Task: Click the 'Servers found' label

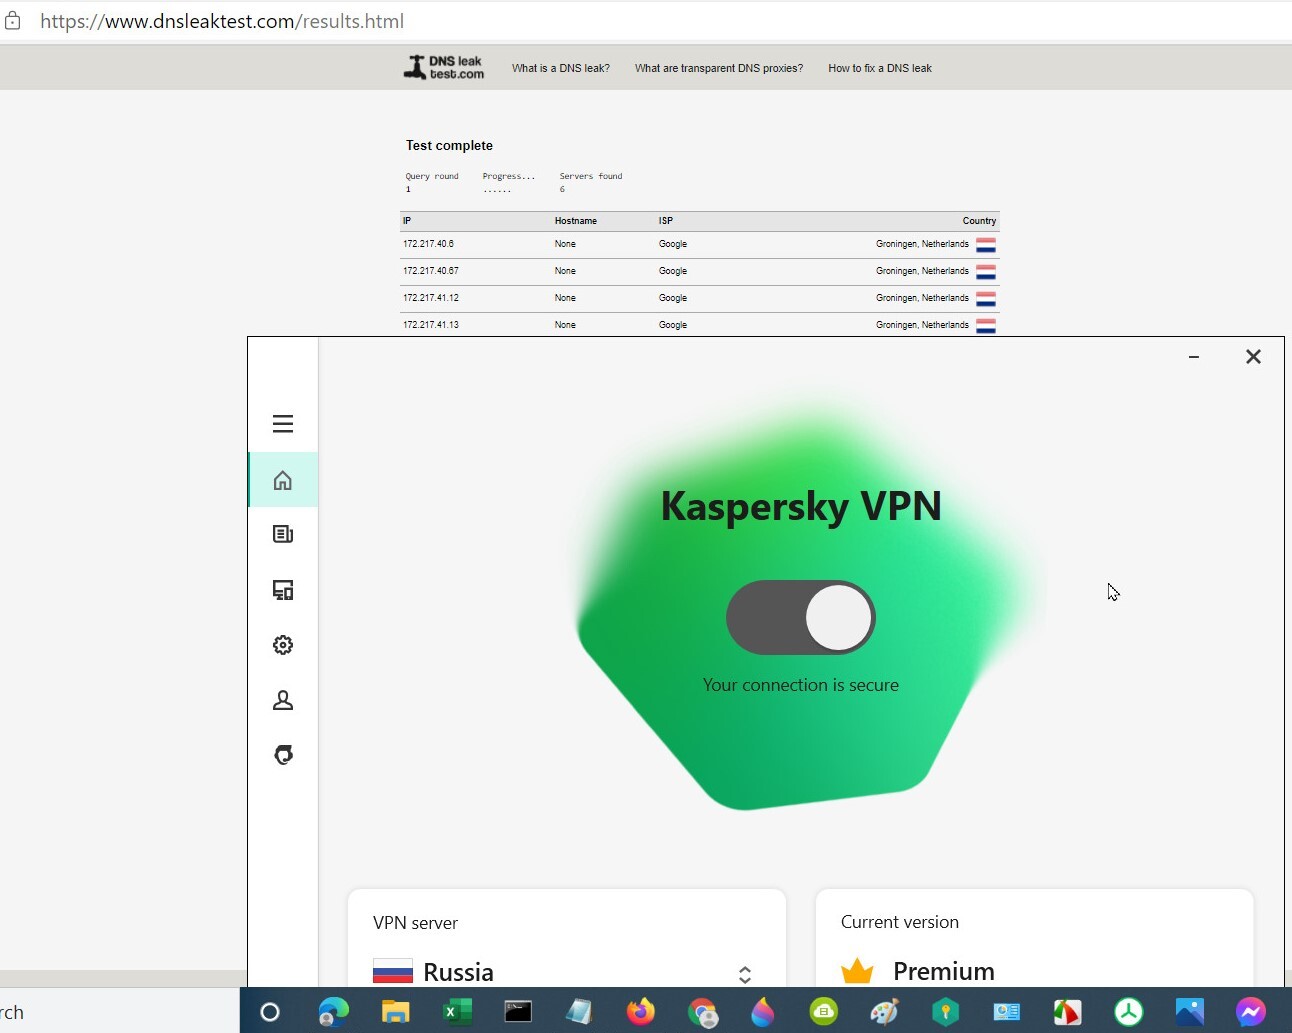Action: click(591, 176)
